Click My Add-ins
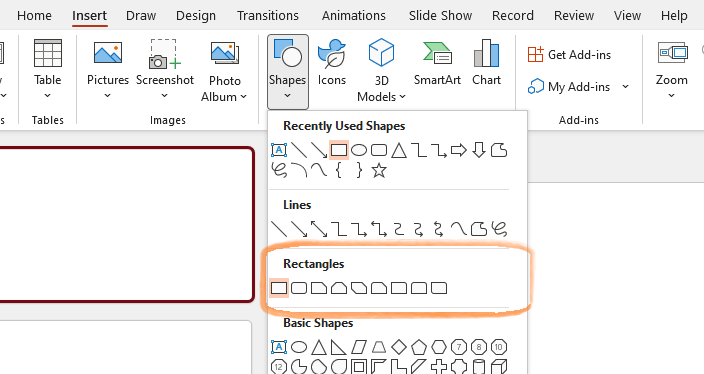 [x=569, y=86]
